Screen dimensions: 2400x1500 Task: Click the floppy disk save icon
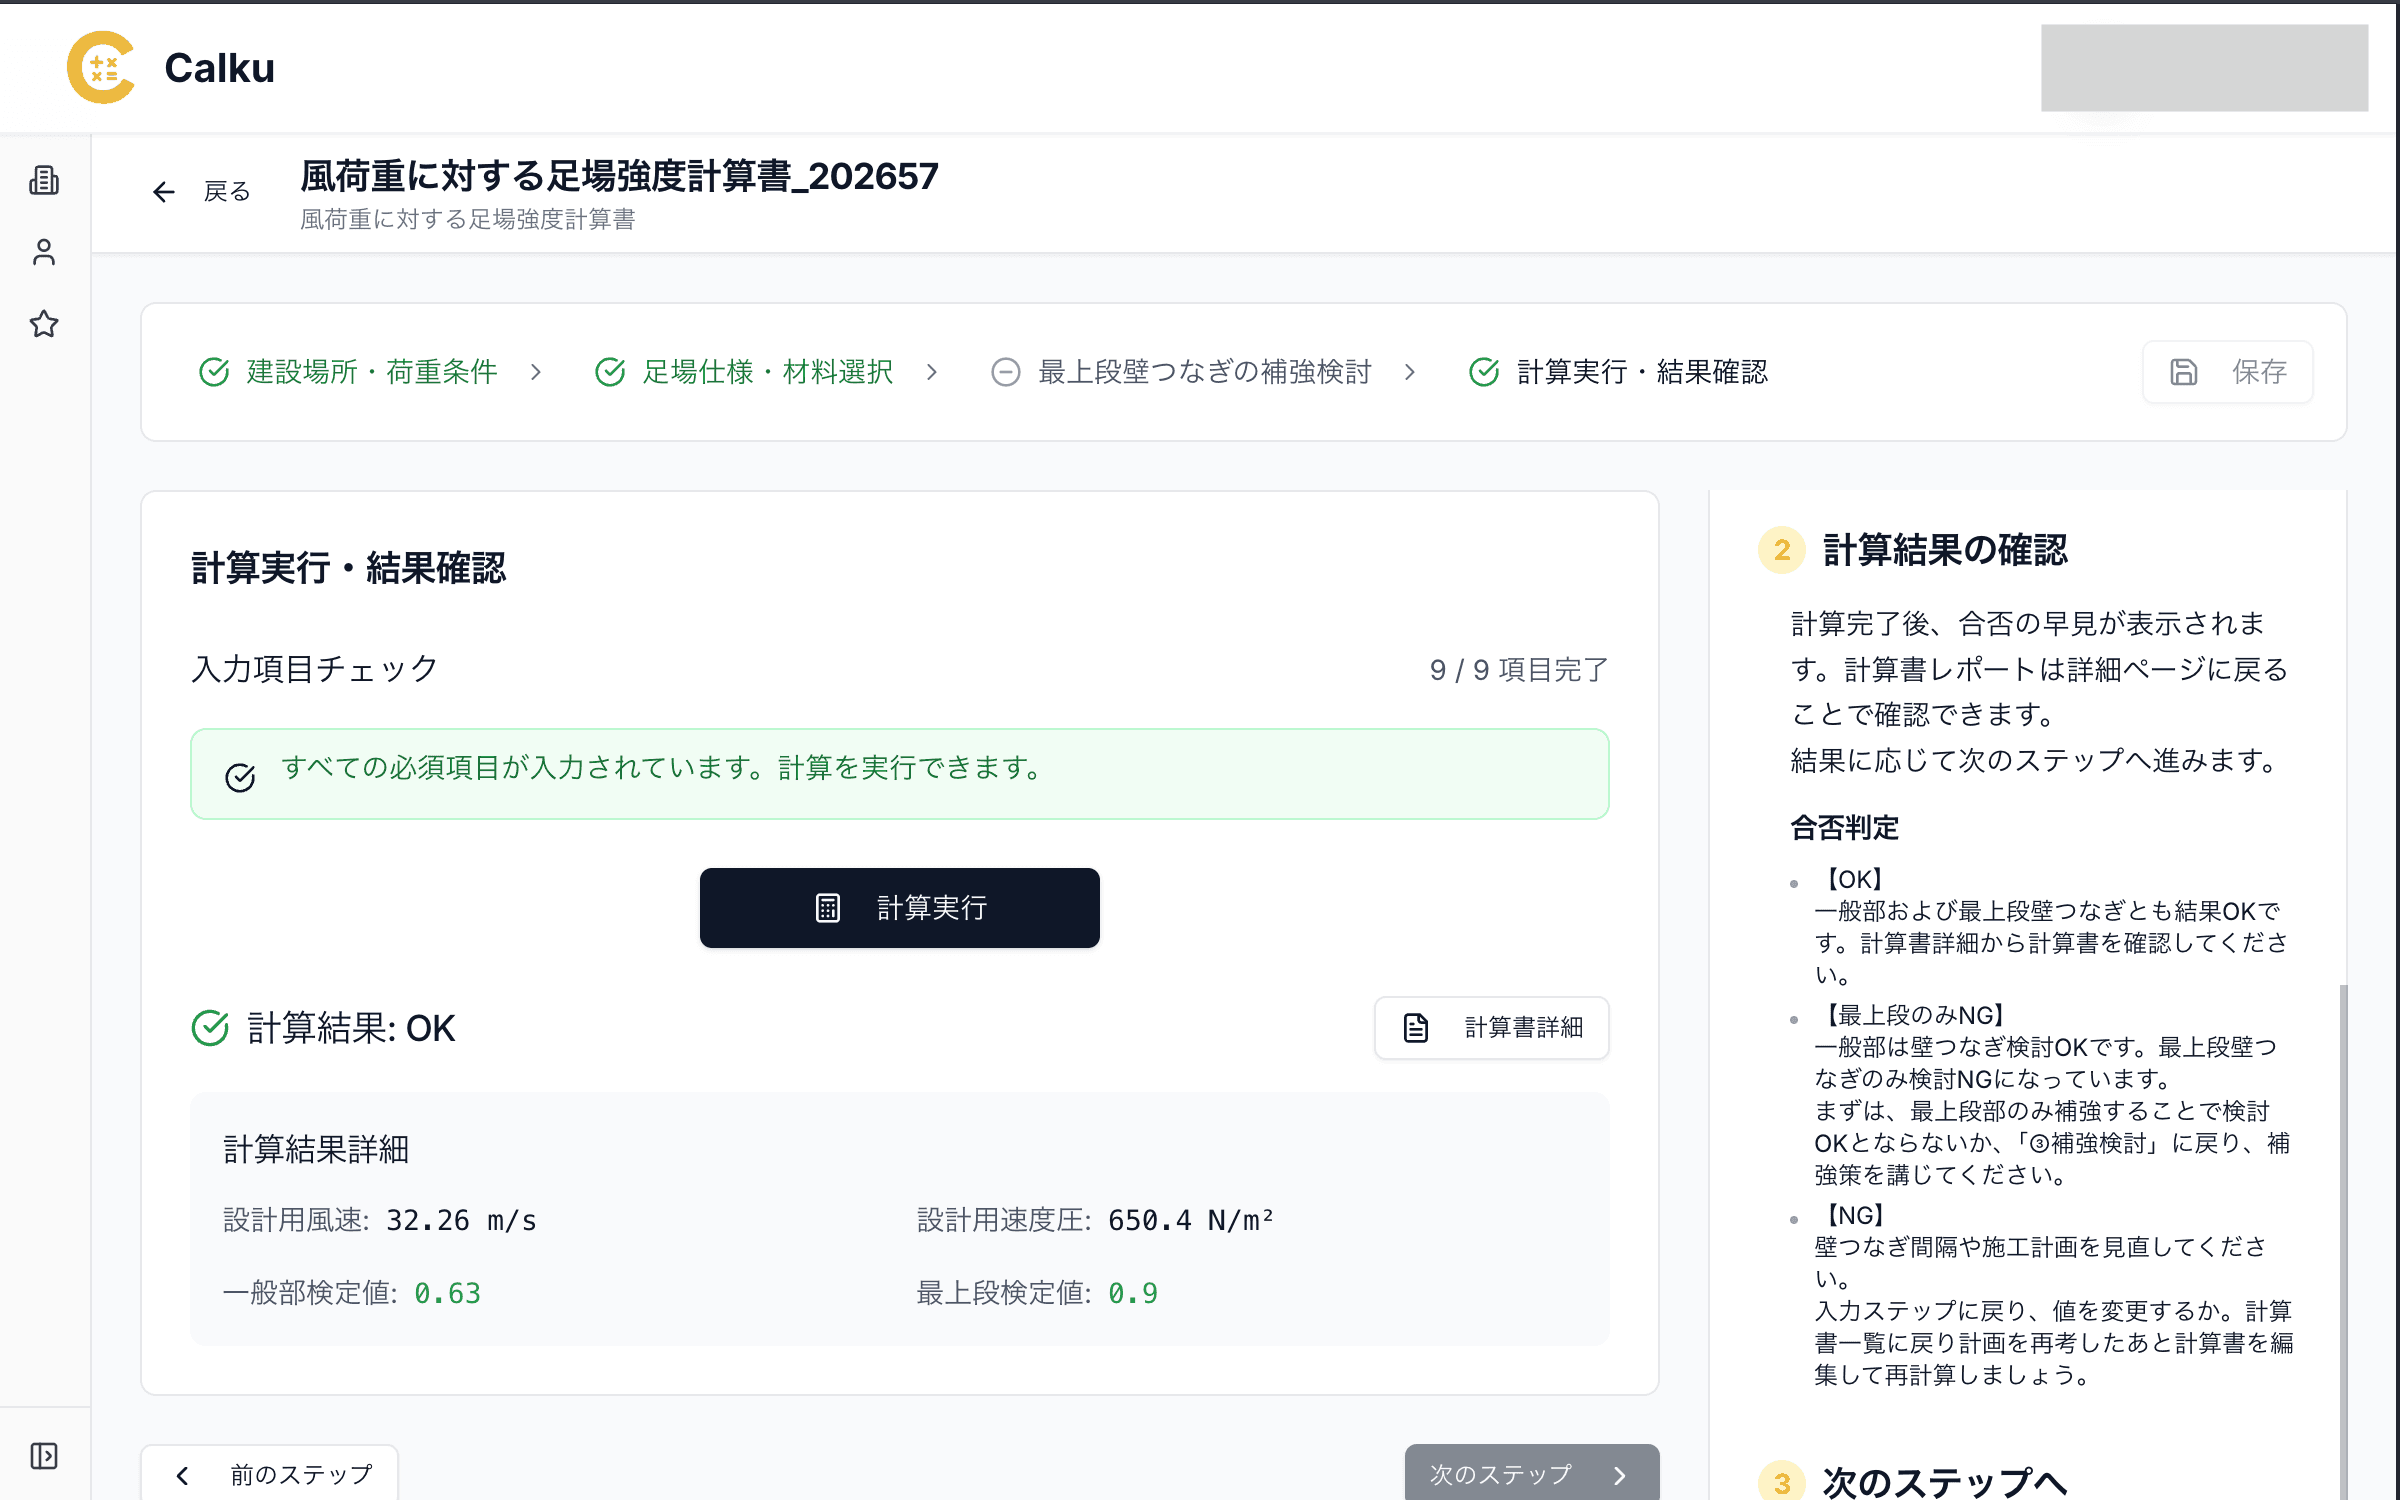pos(2184,372)
